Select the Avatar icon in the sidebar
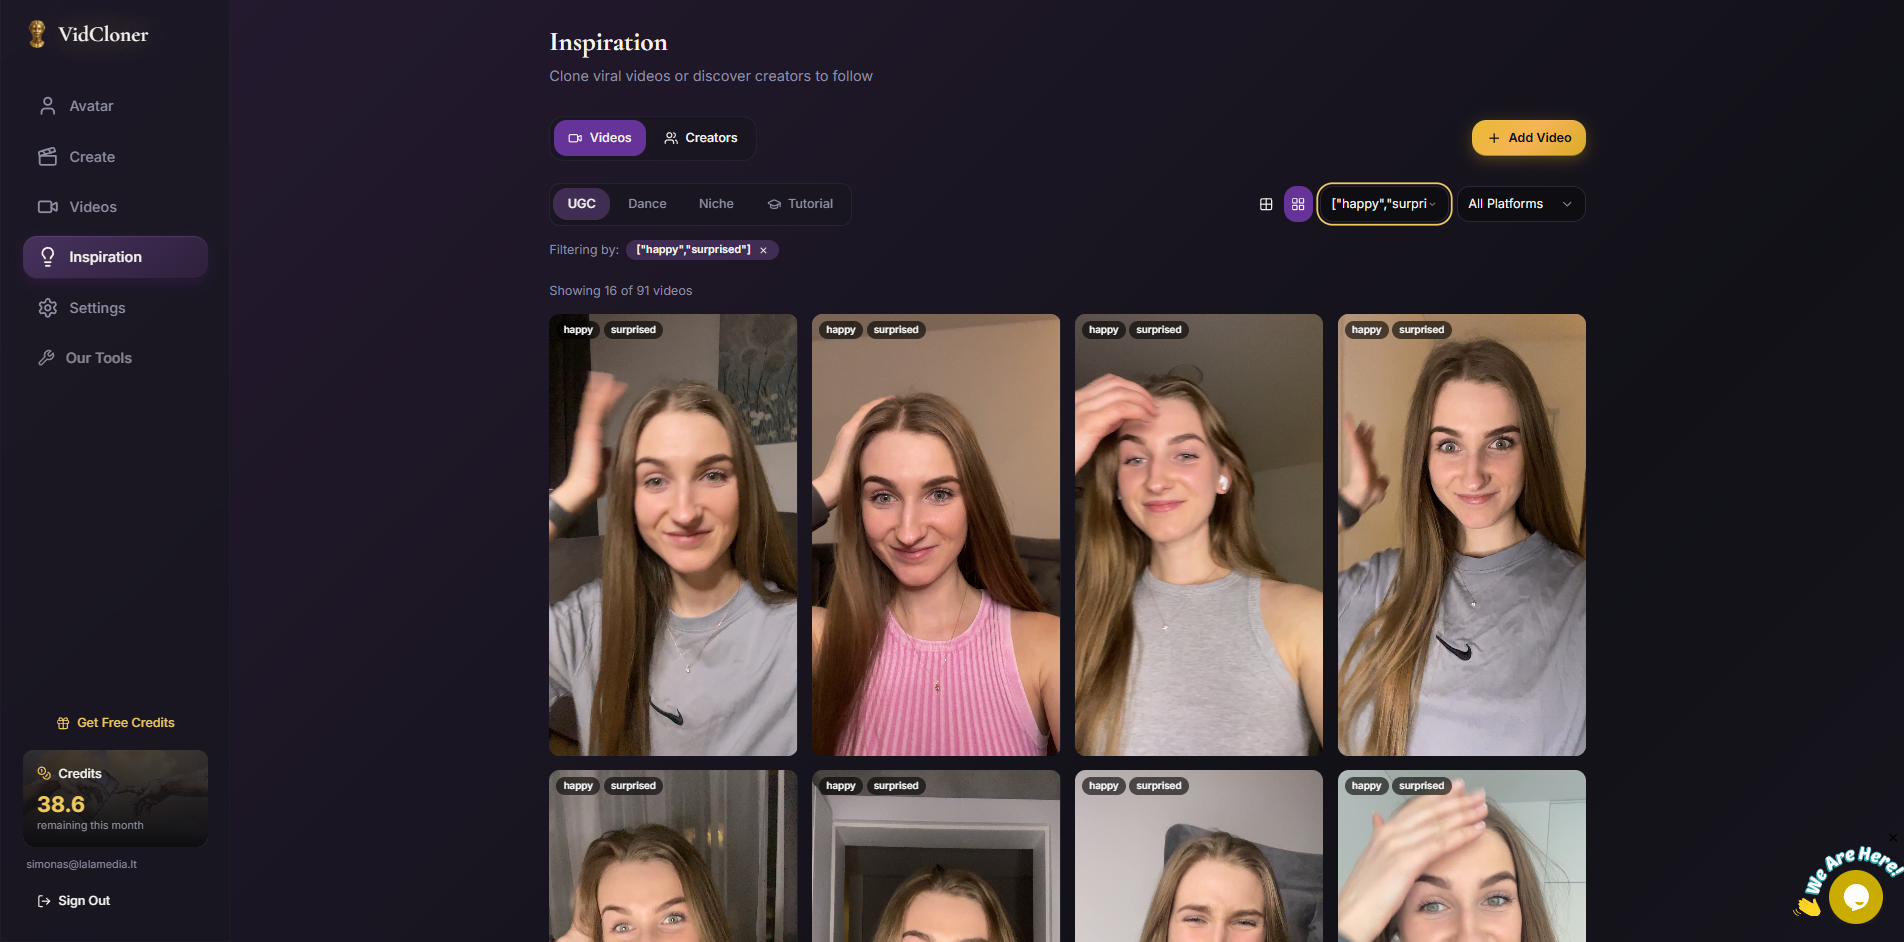This screenshot has height=942, width=1904. (x=47, y=105)
